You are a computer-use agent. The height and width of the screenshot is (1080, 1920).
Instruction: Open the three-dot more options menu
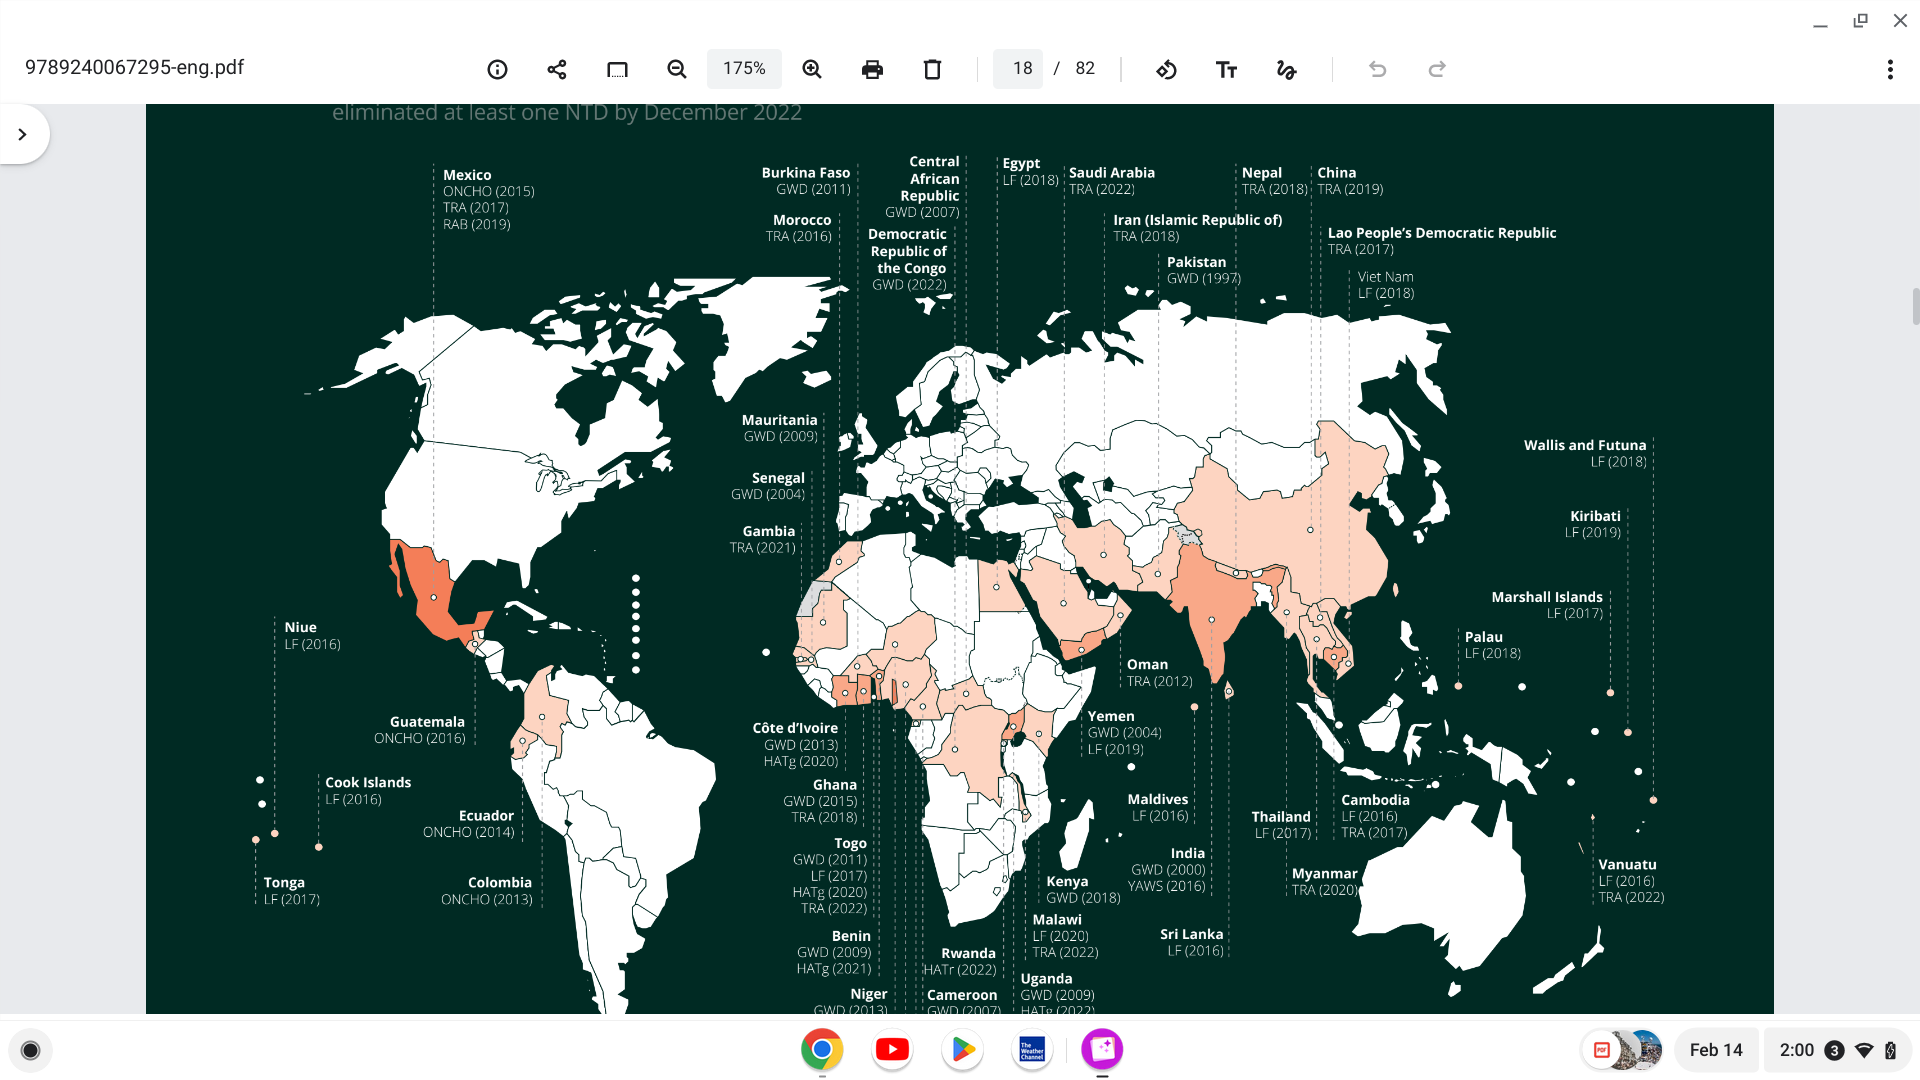point(1889,69)
